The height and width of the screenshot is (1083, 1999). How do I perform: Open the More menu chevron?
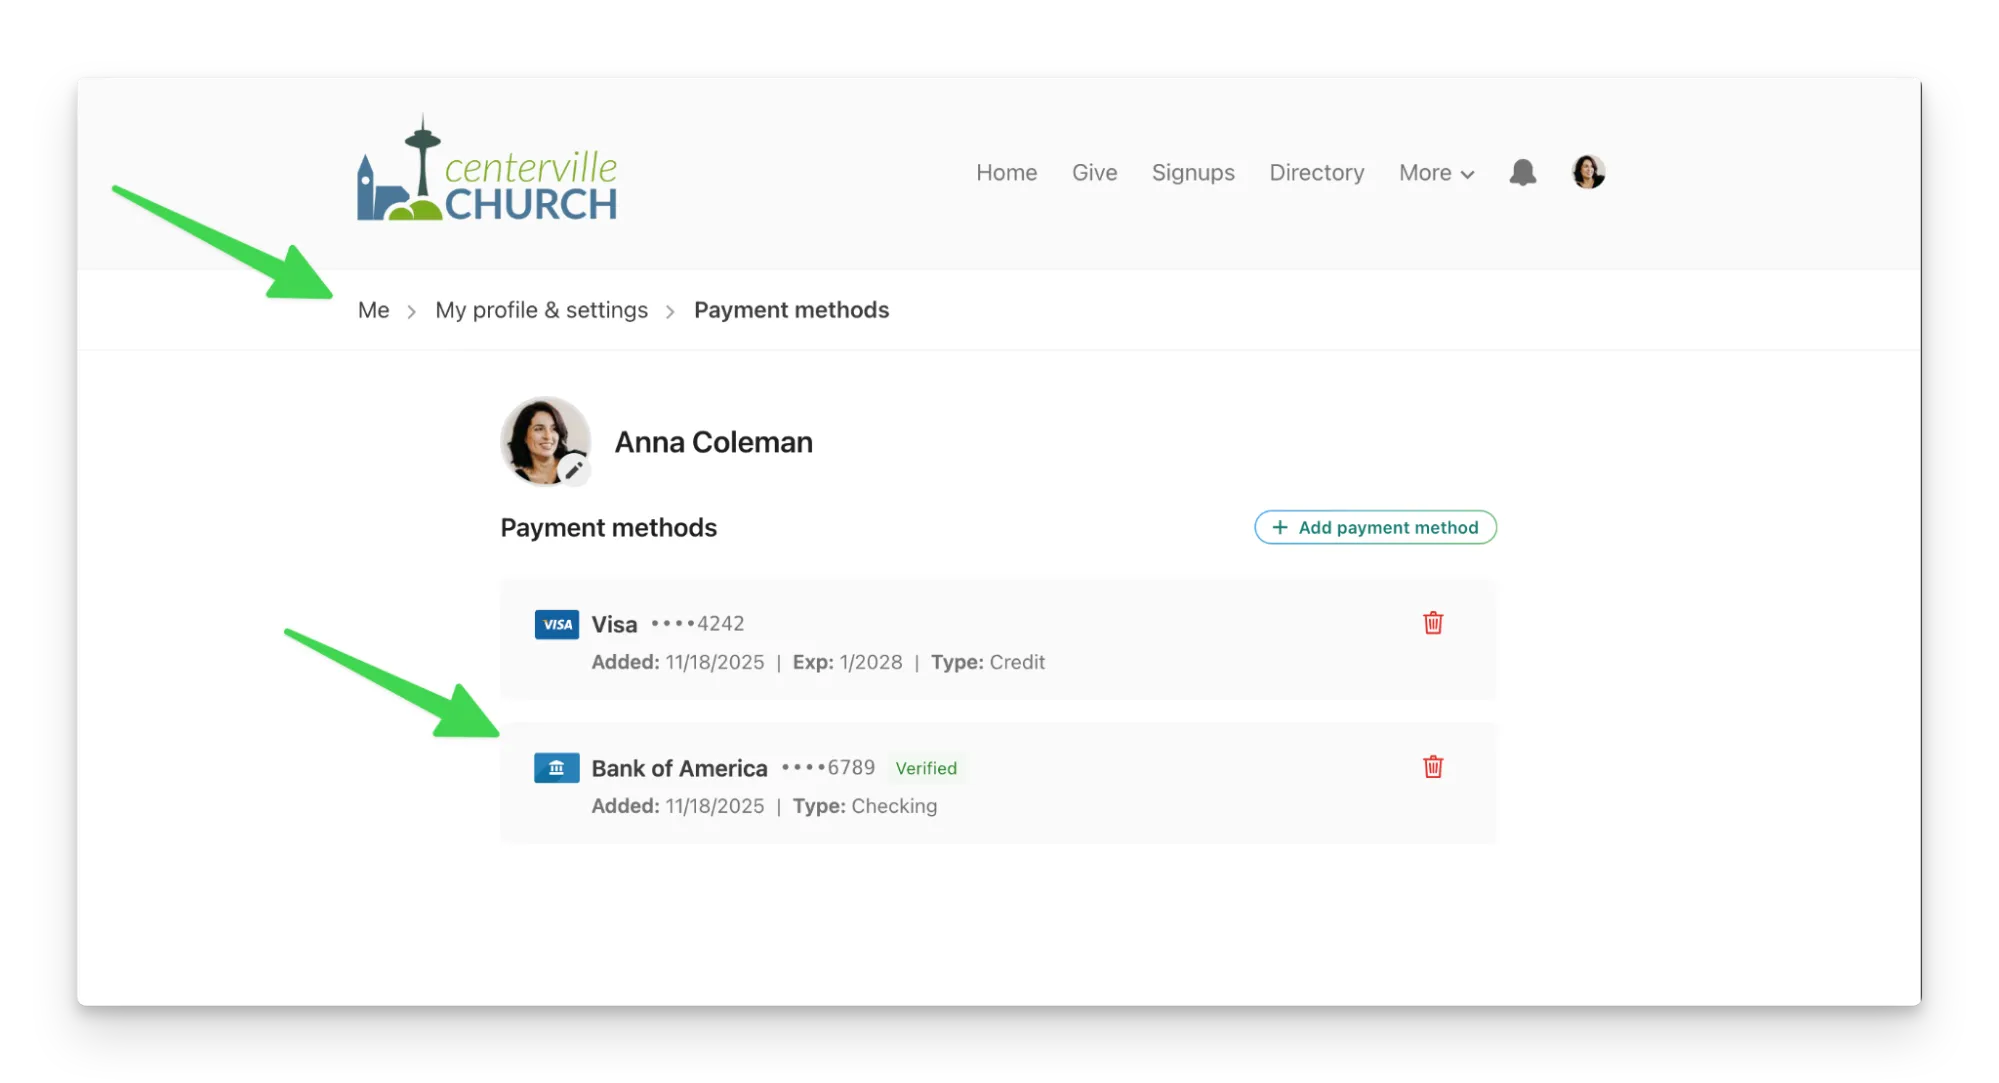coord(1468,174)
